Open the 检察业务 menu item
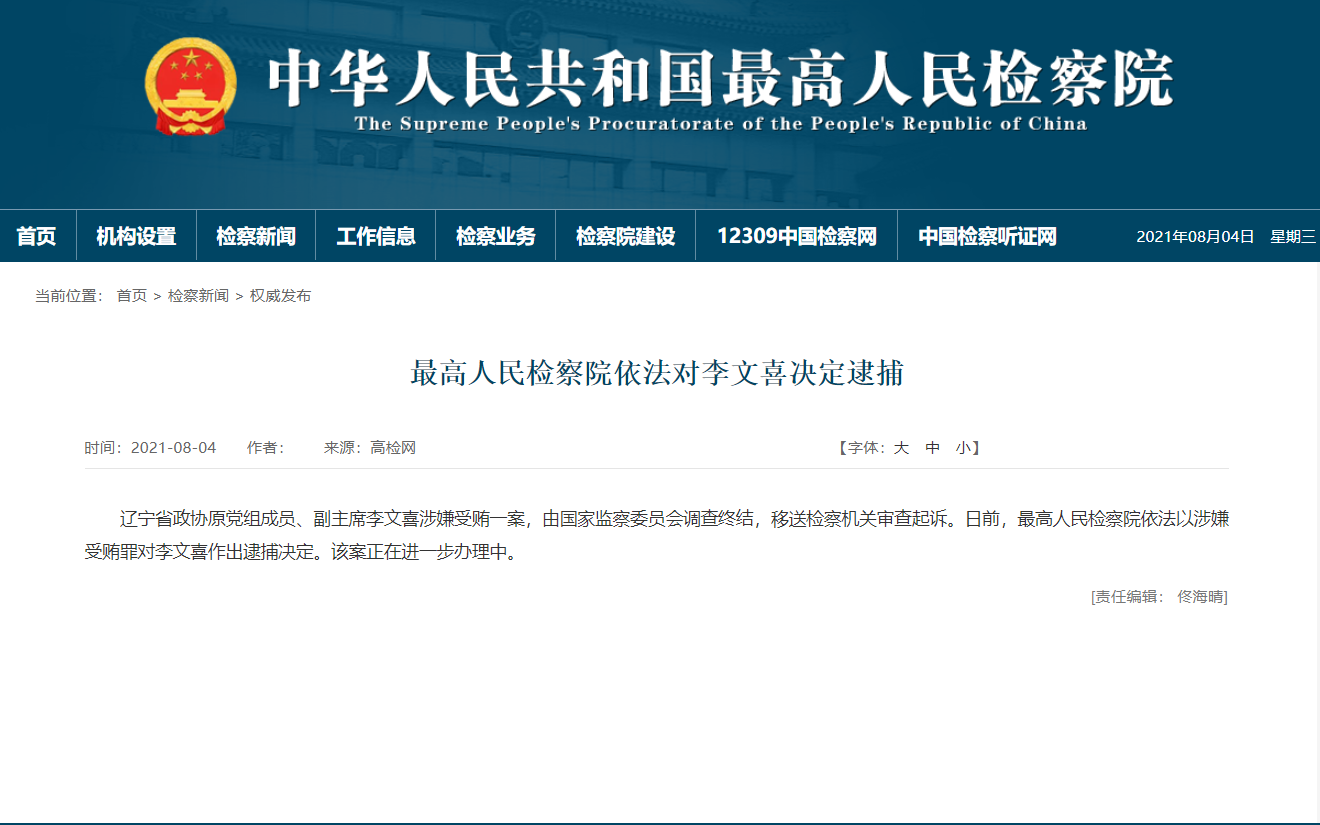The width and height of the screenshot is (1320, 825). tap(496, 237)
